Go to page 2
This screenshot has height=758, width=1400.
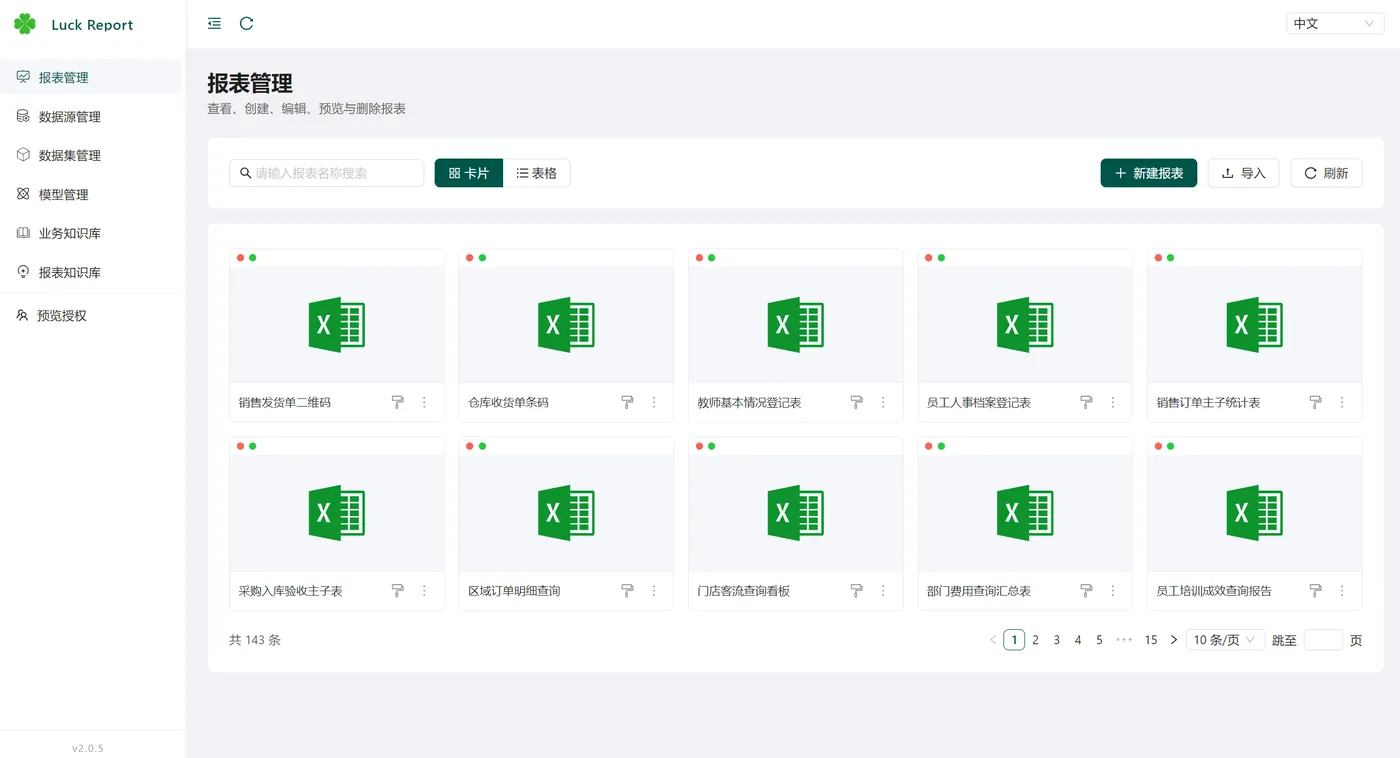pyautogui.click(x=1035, y=640)
